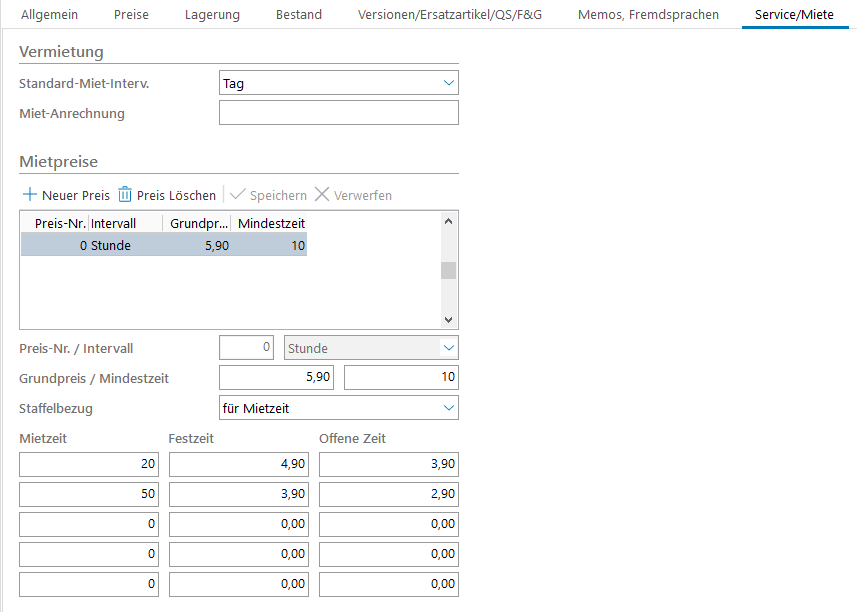Select the Stunde price row in list
The height and width of the screenshot is (612, 857).
(x=164, y=245)
